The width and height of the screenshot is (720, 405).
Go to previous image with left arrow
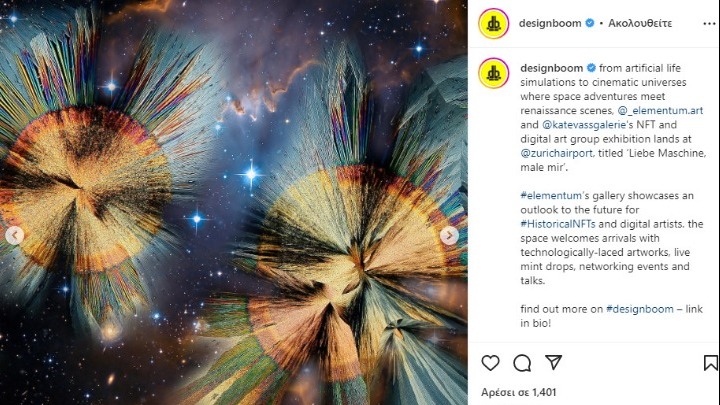(x=15, y=236)
